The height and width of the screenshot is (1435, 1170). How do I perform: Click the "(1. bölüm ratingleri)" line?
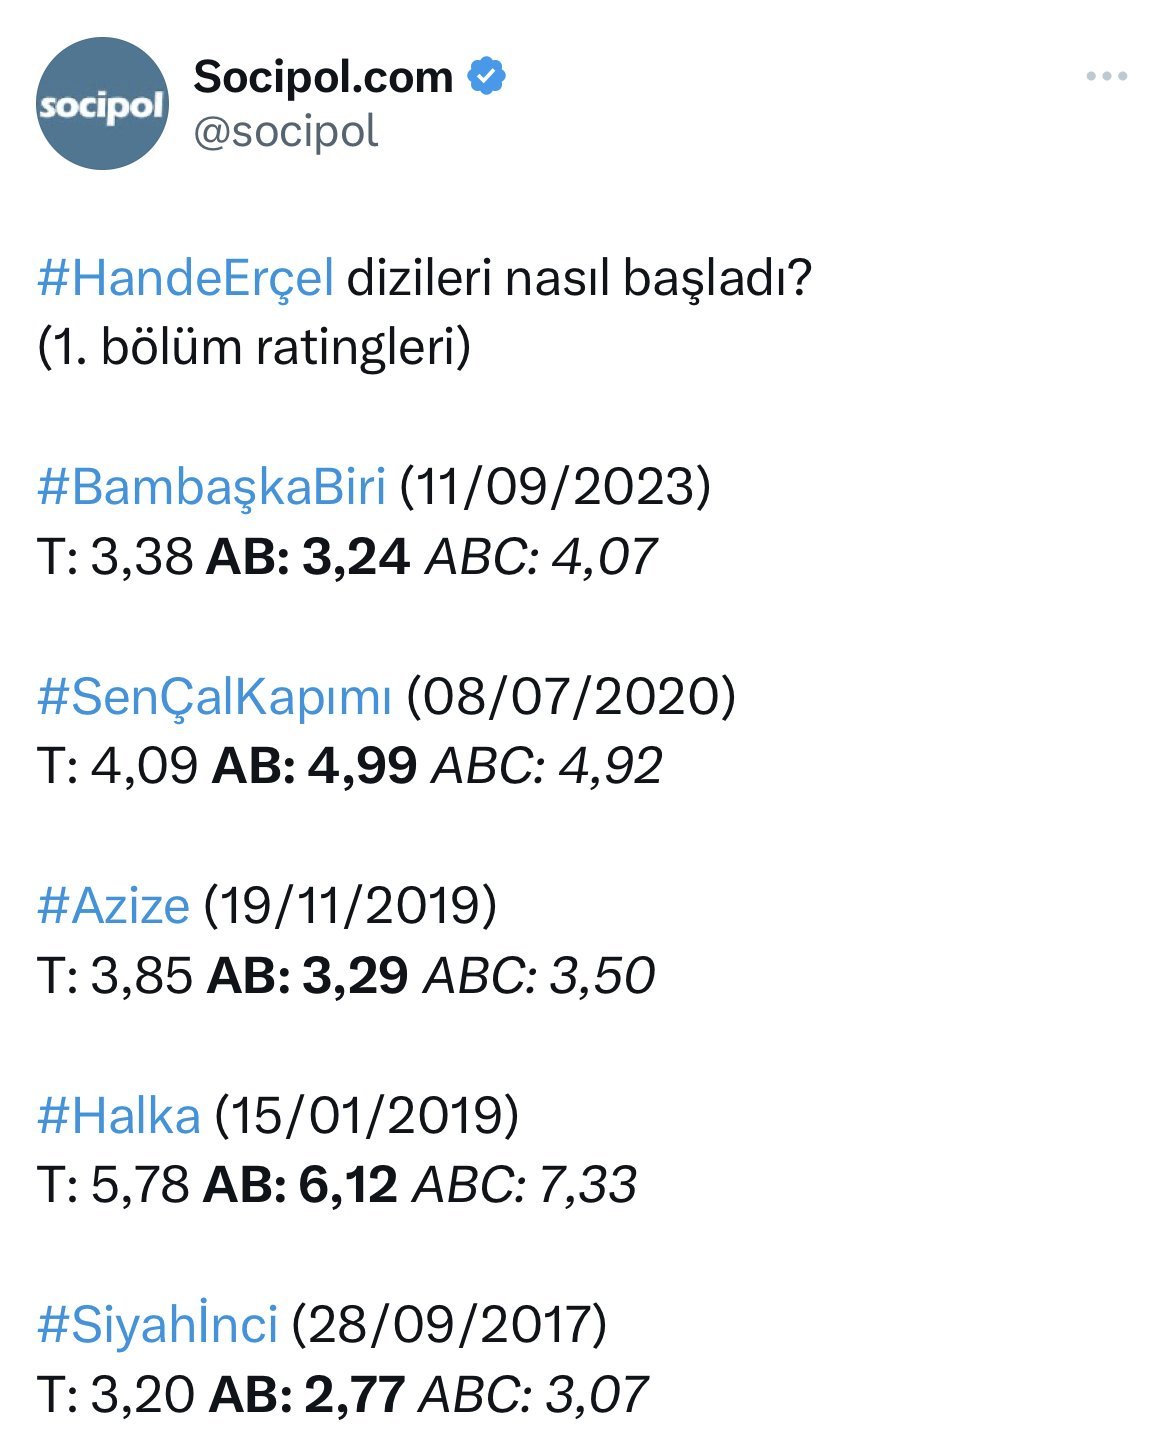(254, 347)
